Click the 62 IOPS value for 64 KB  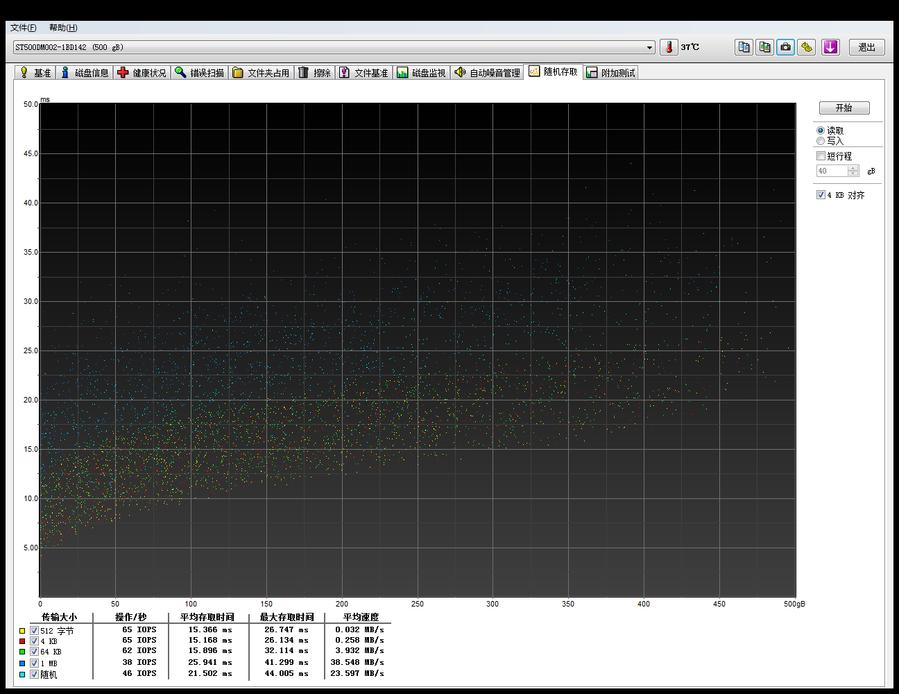139,650
